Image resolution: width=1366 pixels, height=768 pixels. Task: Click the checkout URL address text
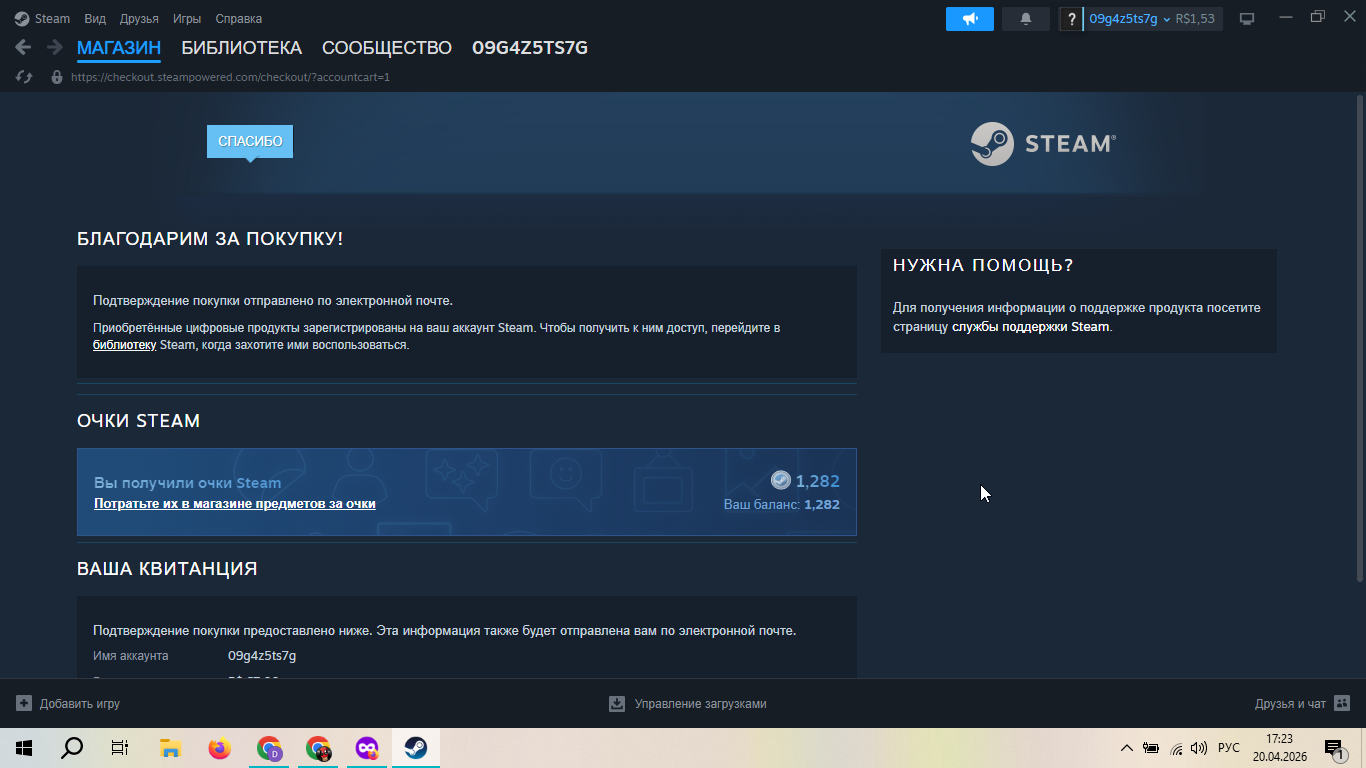pos(230,77)
